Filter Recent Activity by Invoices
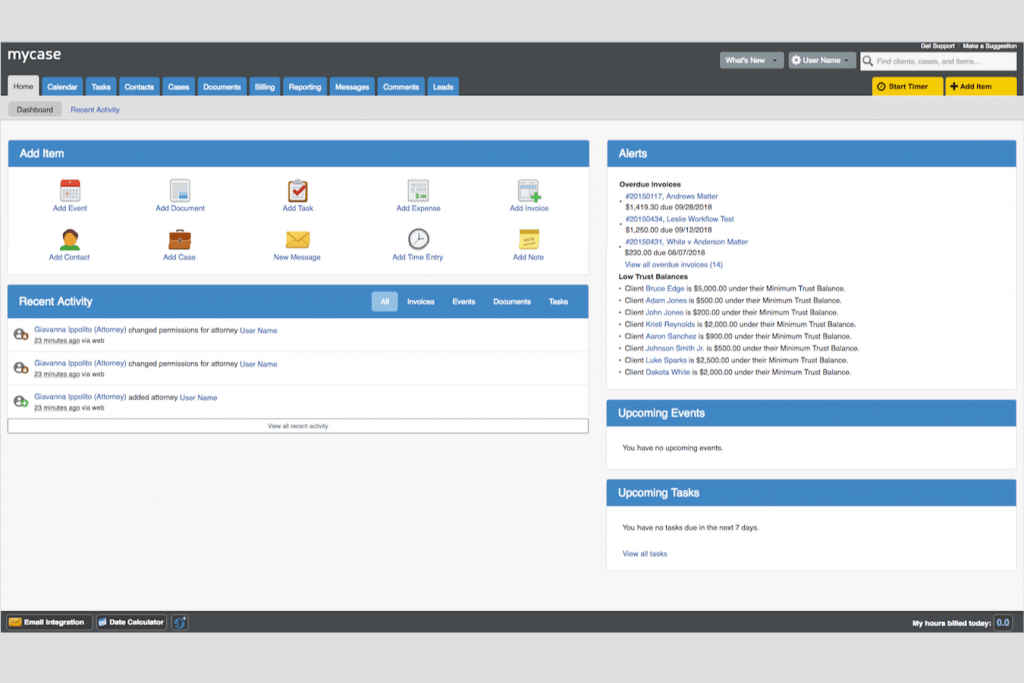1024x683 pixels. click(420, 301)
